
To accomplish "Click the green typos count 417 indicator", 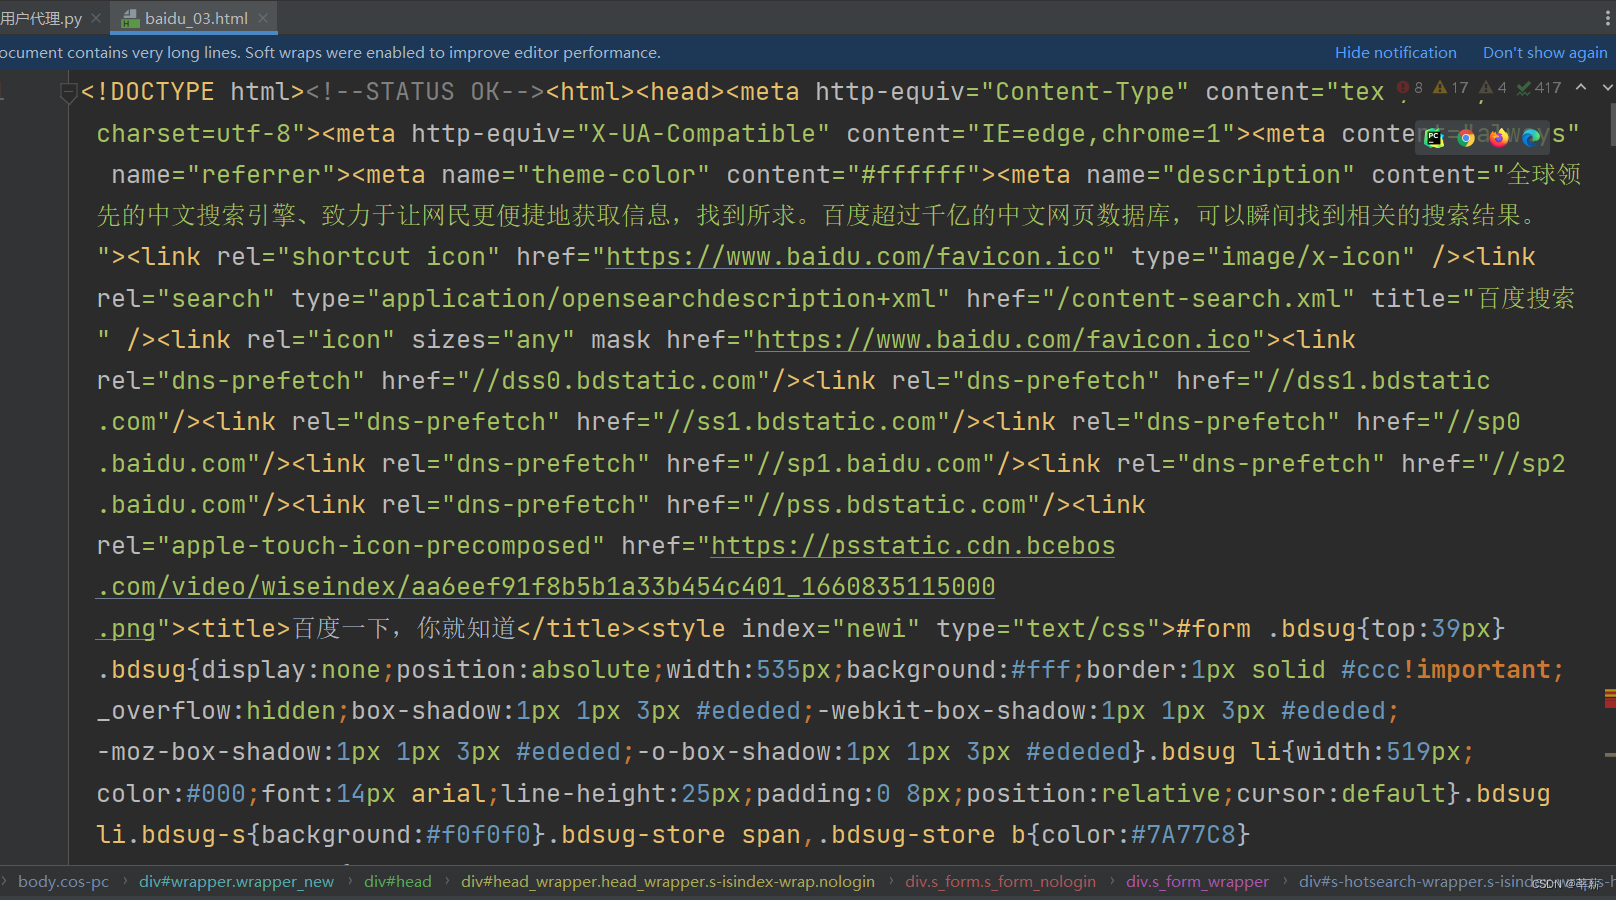I will pos(1539,88).
